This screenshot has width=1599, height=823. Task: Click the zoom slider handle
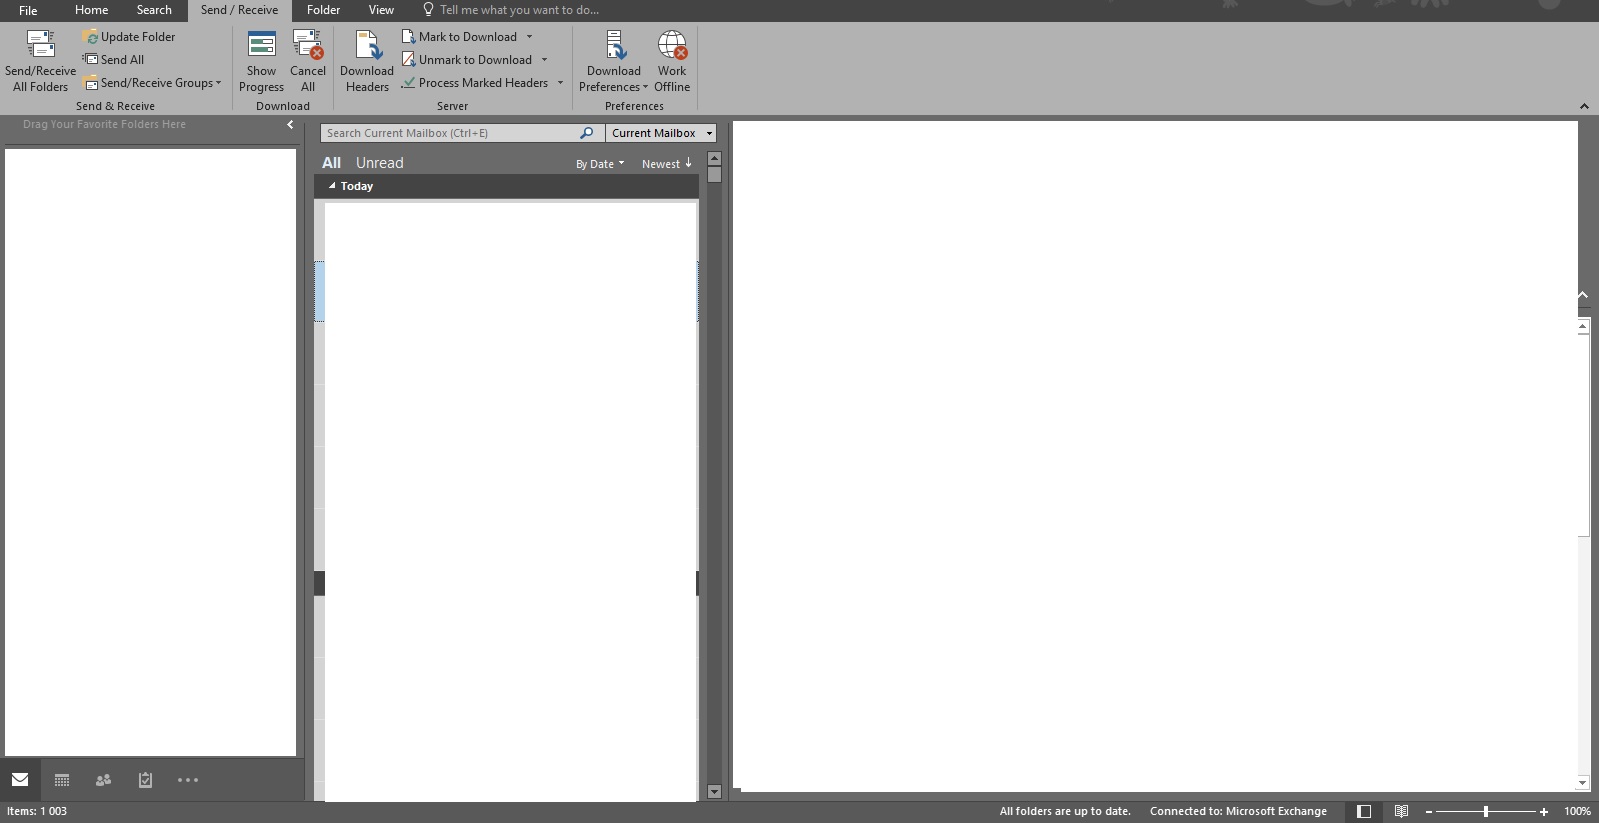tap(1486, 812)
